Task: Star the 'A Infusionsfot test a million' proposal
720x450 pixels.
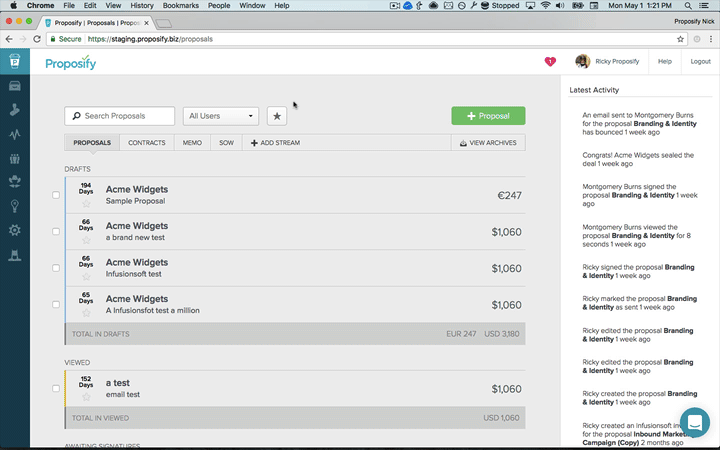Action: [x=86, y=313]
